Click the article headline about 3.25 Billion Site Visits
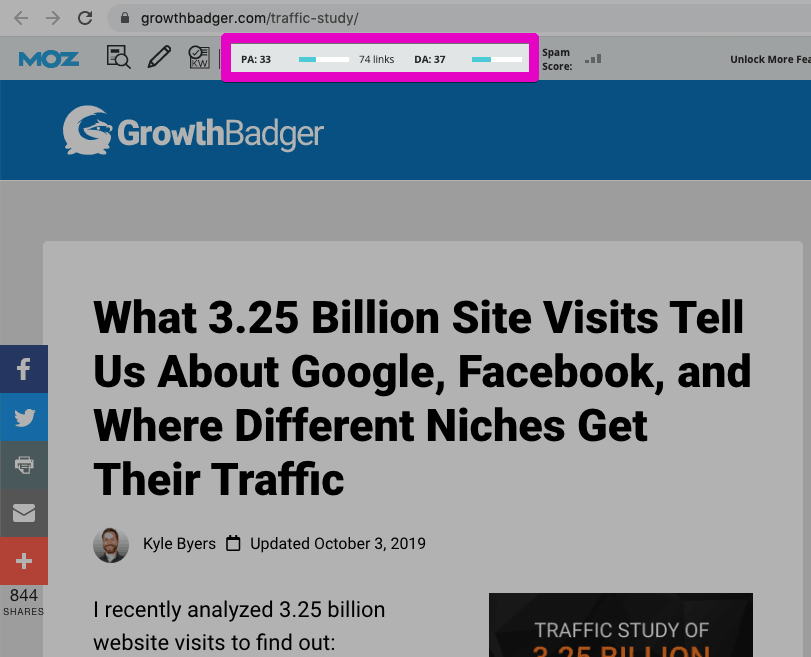This screenshot has width=811, height=657. (x=422, y=398)
